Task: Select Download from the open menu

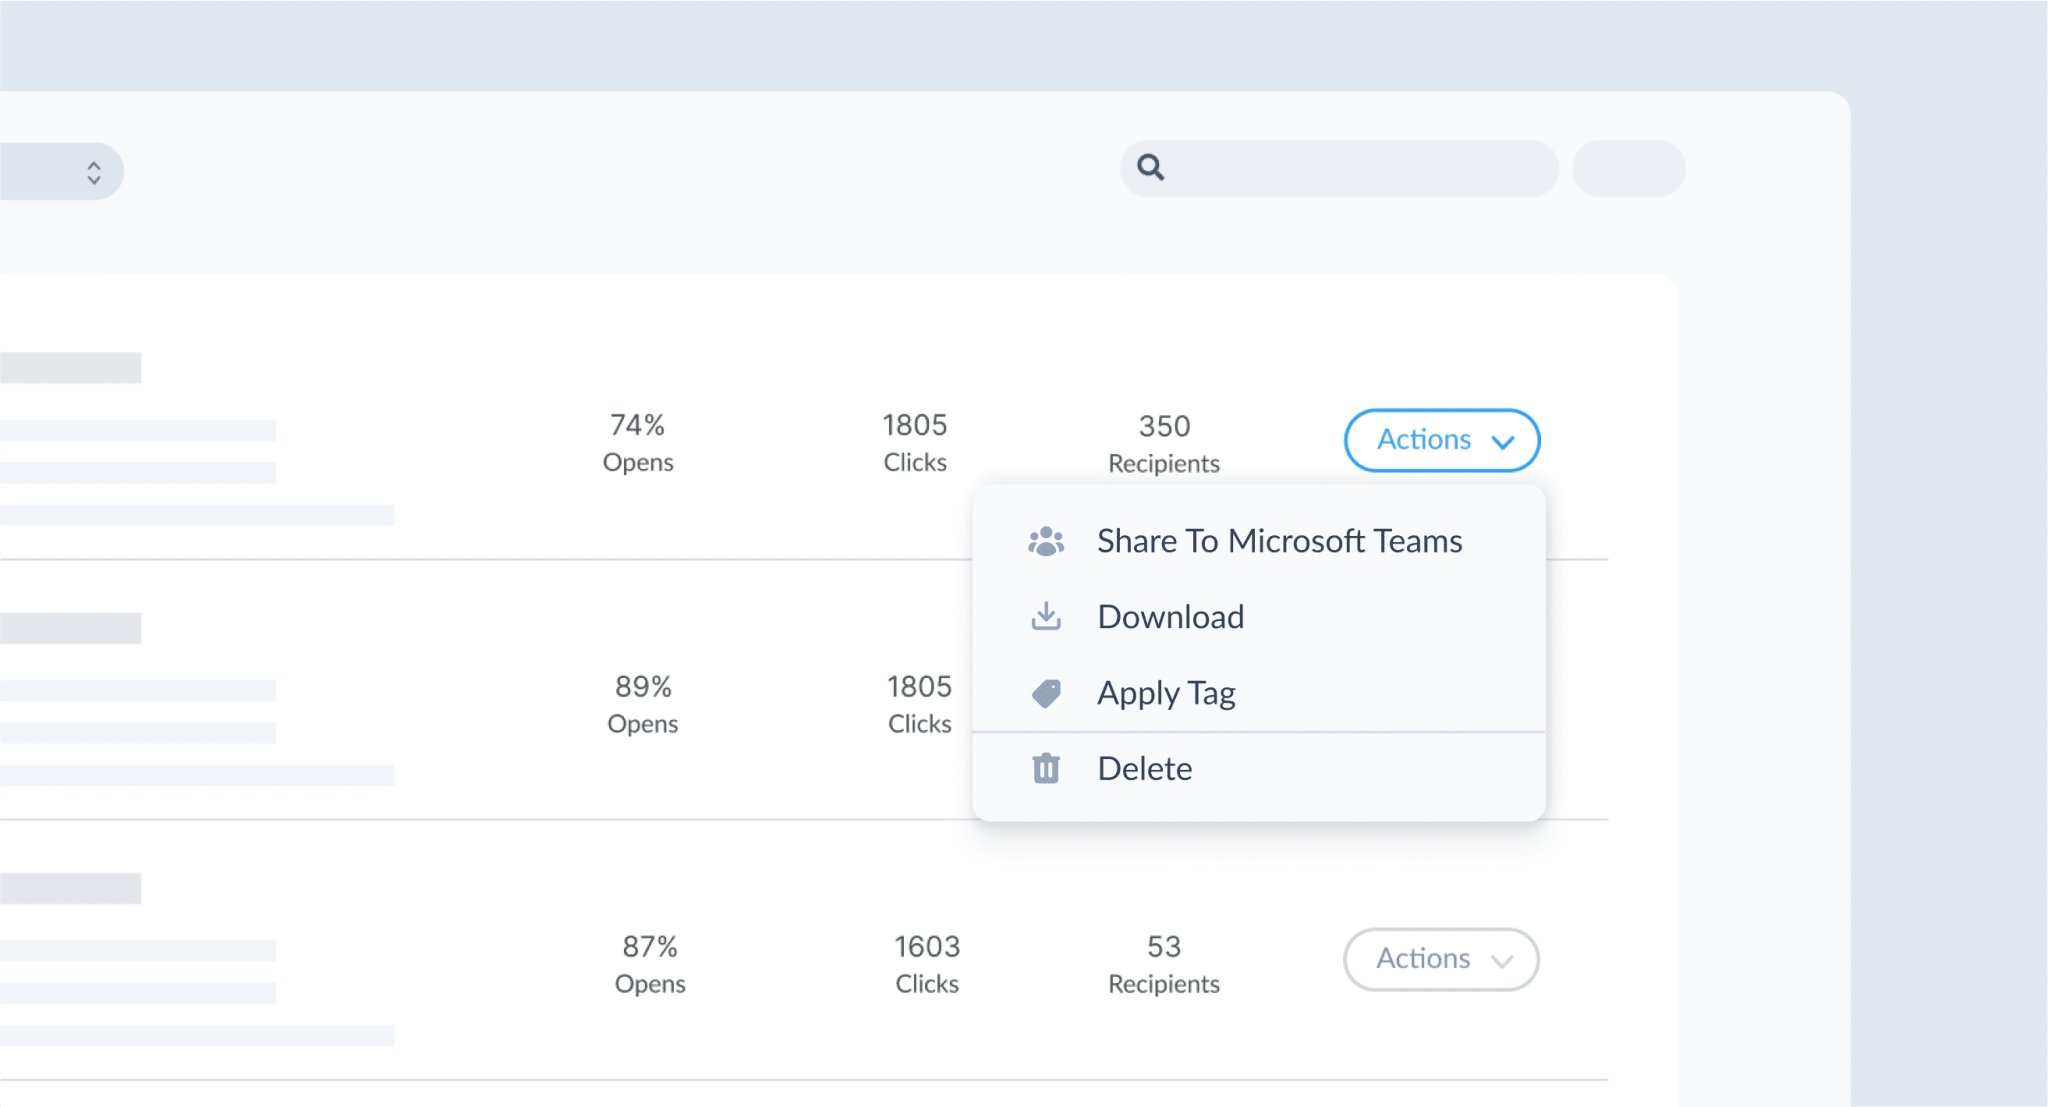Action: tap(1171, 616)
